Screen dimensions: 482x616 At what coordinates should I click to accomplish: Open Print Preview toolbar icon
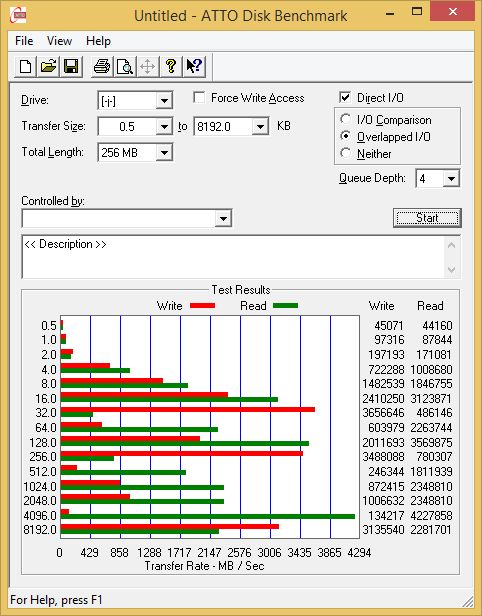125,66
